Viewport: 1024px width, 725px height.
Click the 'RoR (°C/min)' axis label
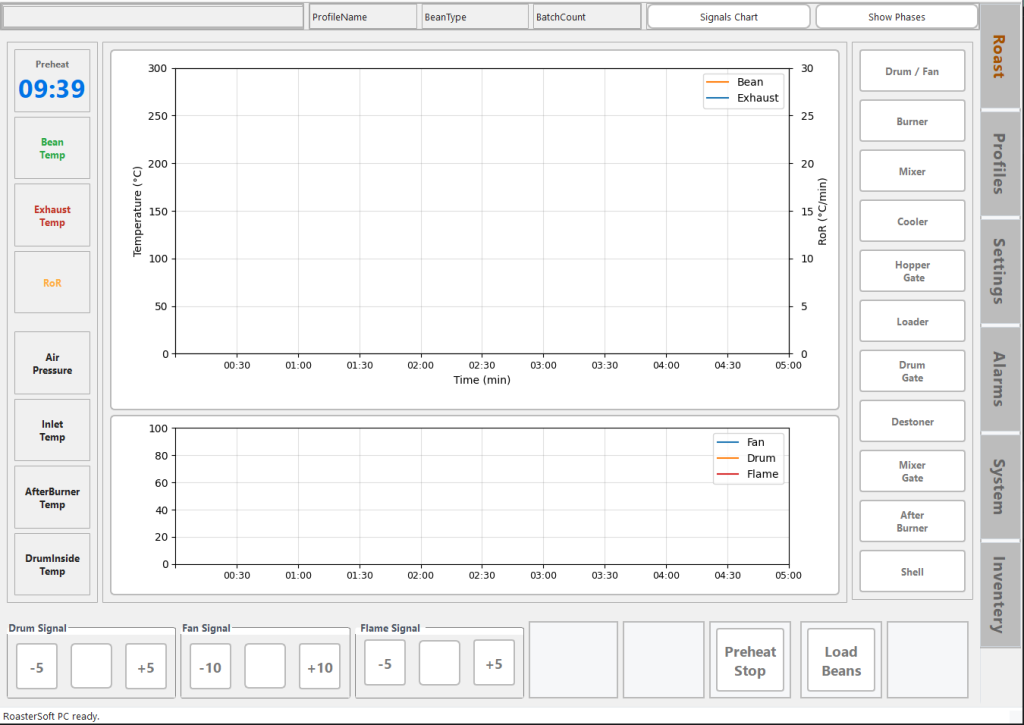[822, 211]
